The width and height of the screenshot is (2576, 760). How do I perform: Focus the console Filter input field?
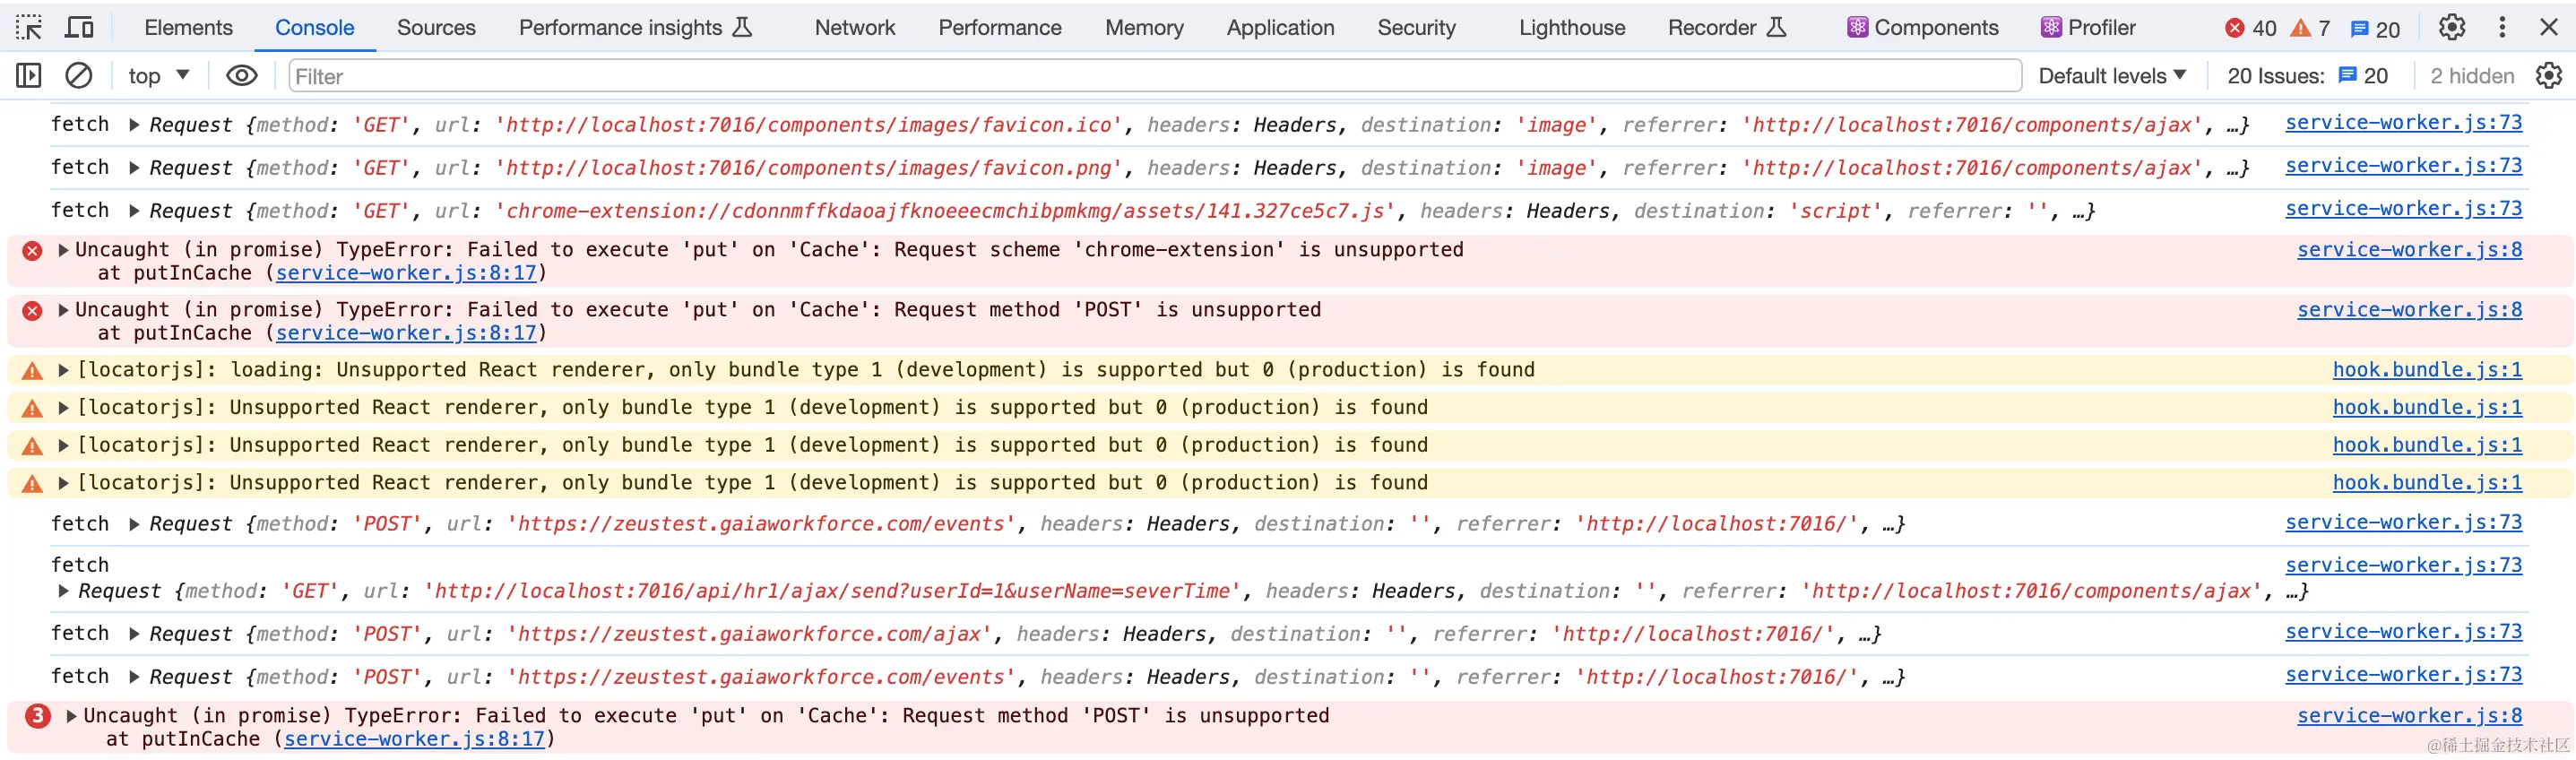click(x=1150, y=76)
